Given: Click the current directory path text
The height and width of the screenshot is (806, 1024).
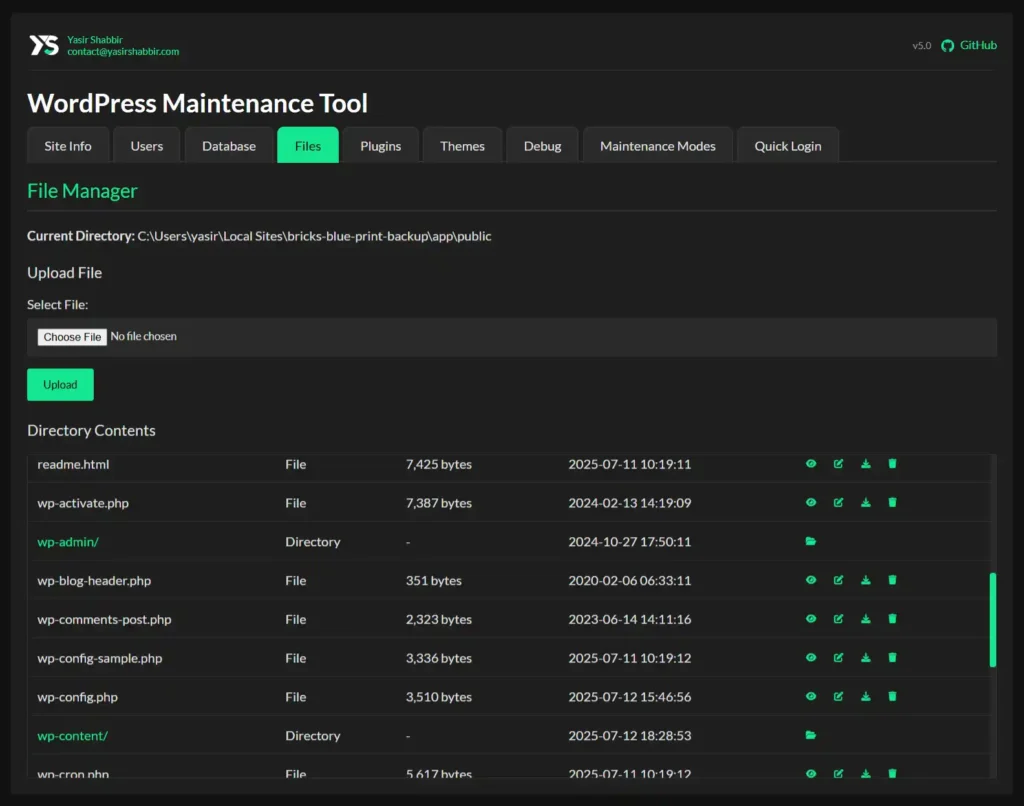Looking at the screenshot, I should click(x=314, y=236).
